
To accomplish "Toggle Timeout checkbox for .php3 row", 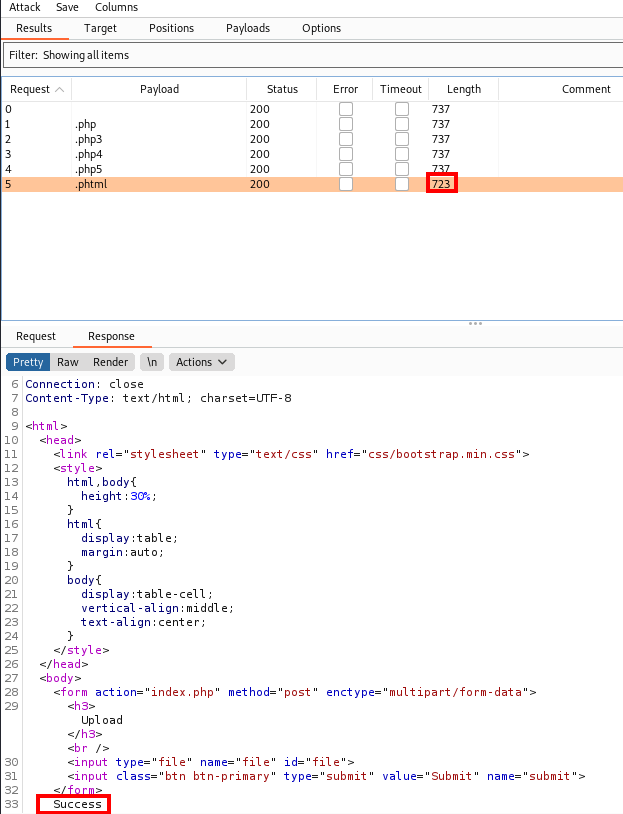I will click(x=402, y=139).
